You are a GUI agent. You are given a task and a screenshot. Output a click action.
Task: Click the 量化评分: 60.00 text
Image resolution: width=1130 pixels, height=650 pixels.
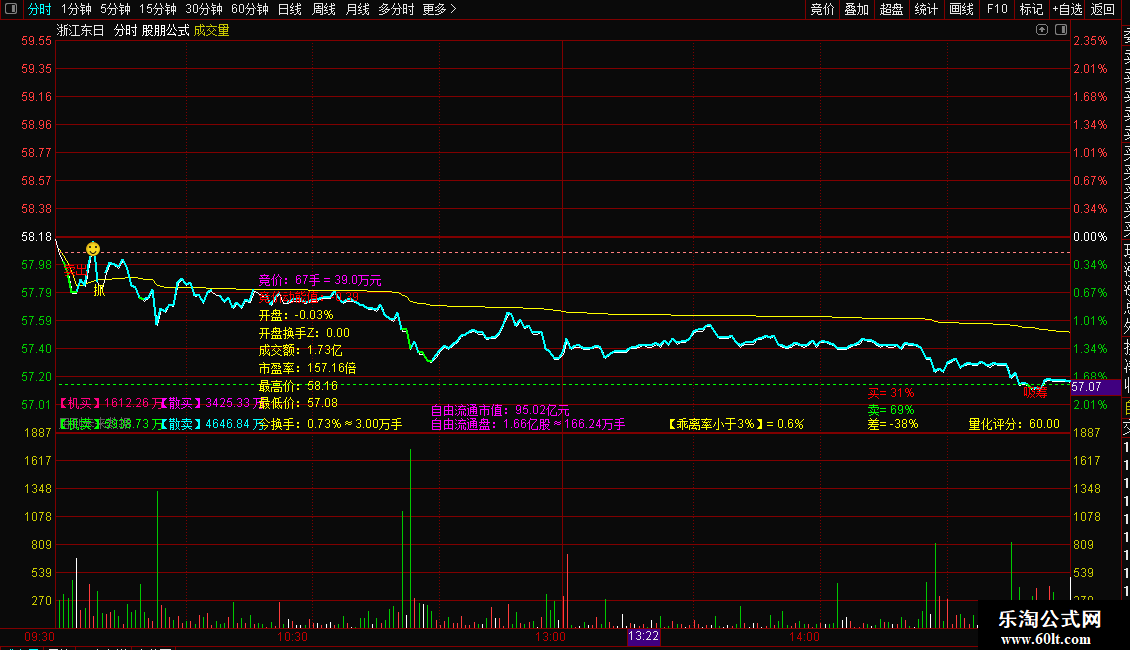[1014, 424]
